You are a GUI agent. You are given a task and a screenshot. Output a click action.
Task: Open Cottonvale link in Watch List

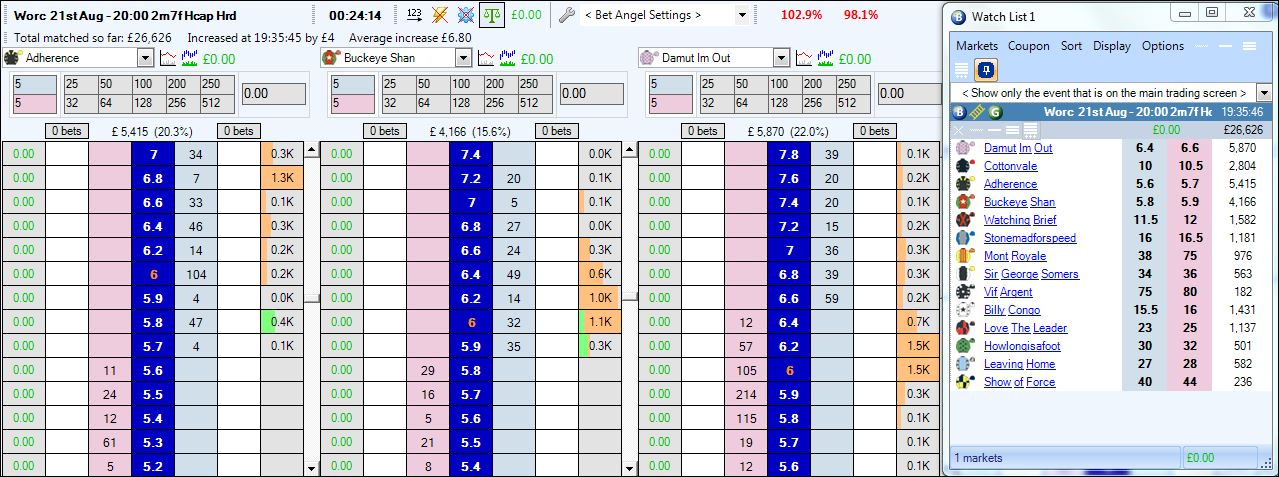pos(1010,166)
